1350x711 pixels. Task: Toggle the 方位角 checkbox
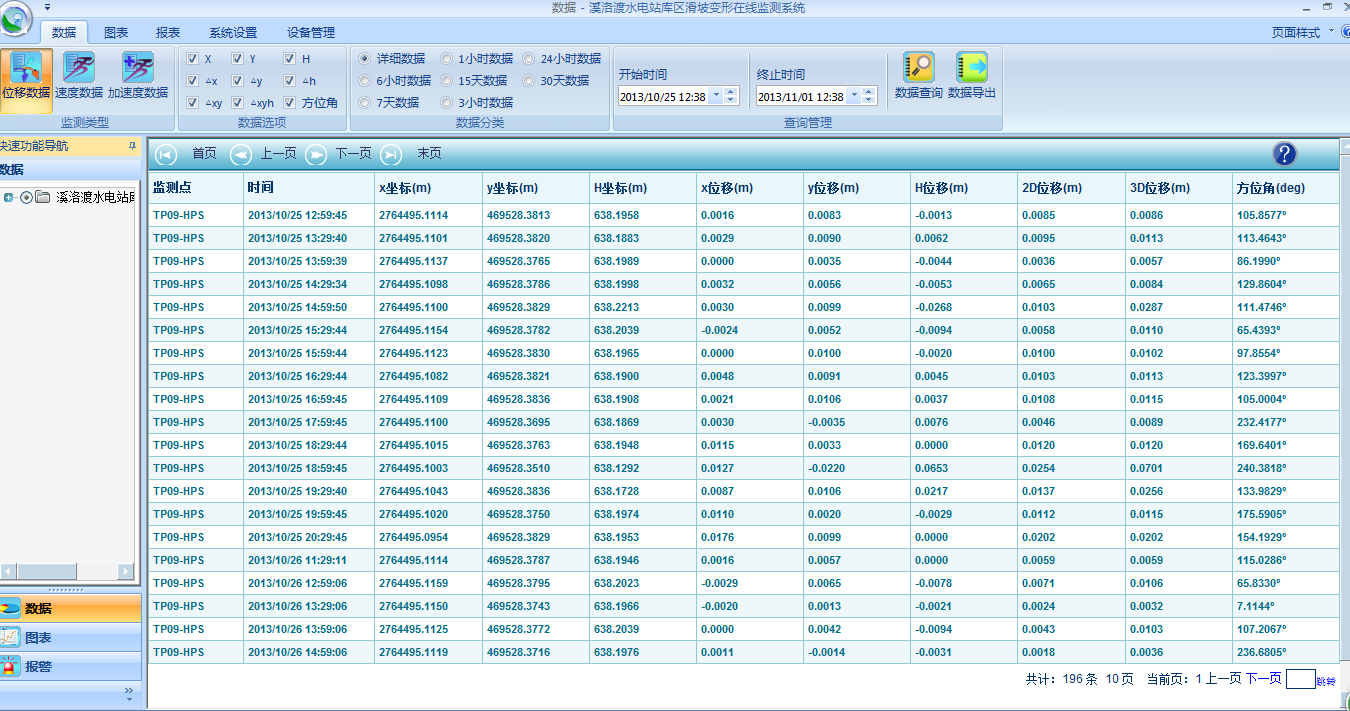tap(289, 103)
